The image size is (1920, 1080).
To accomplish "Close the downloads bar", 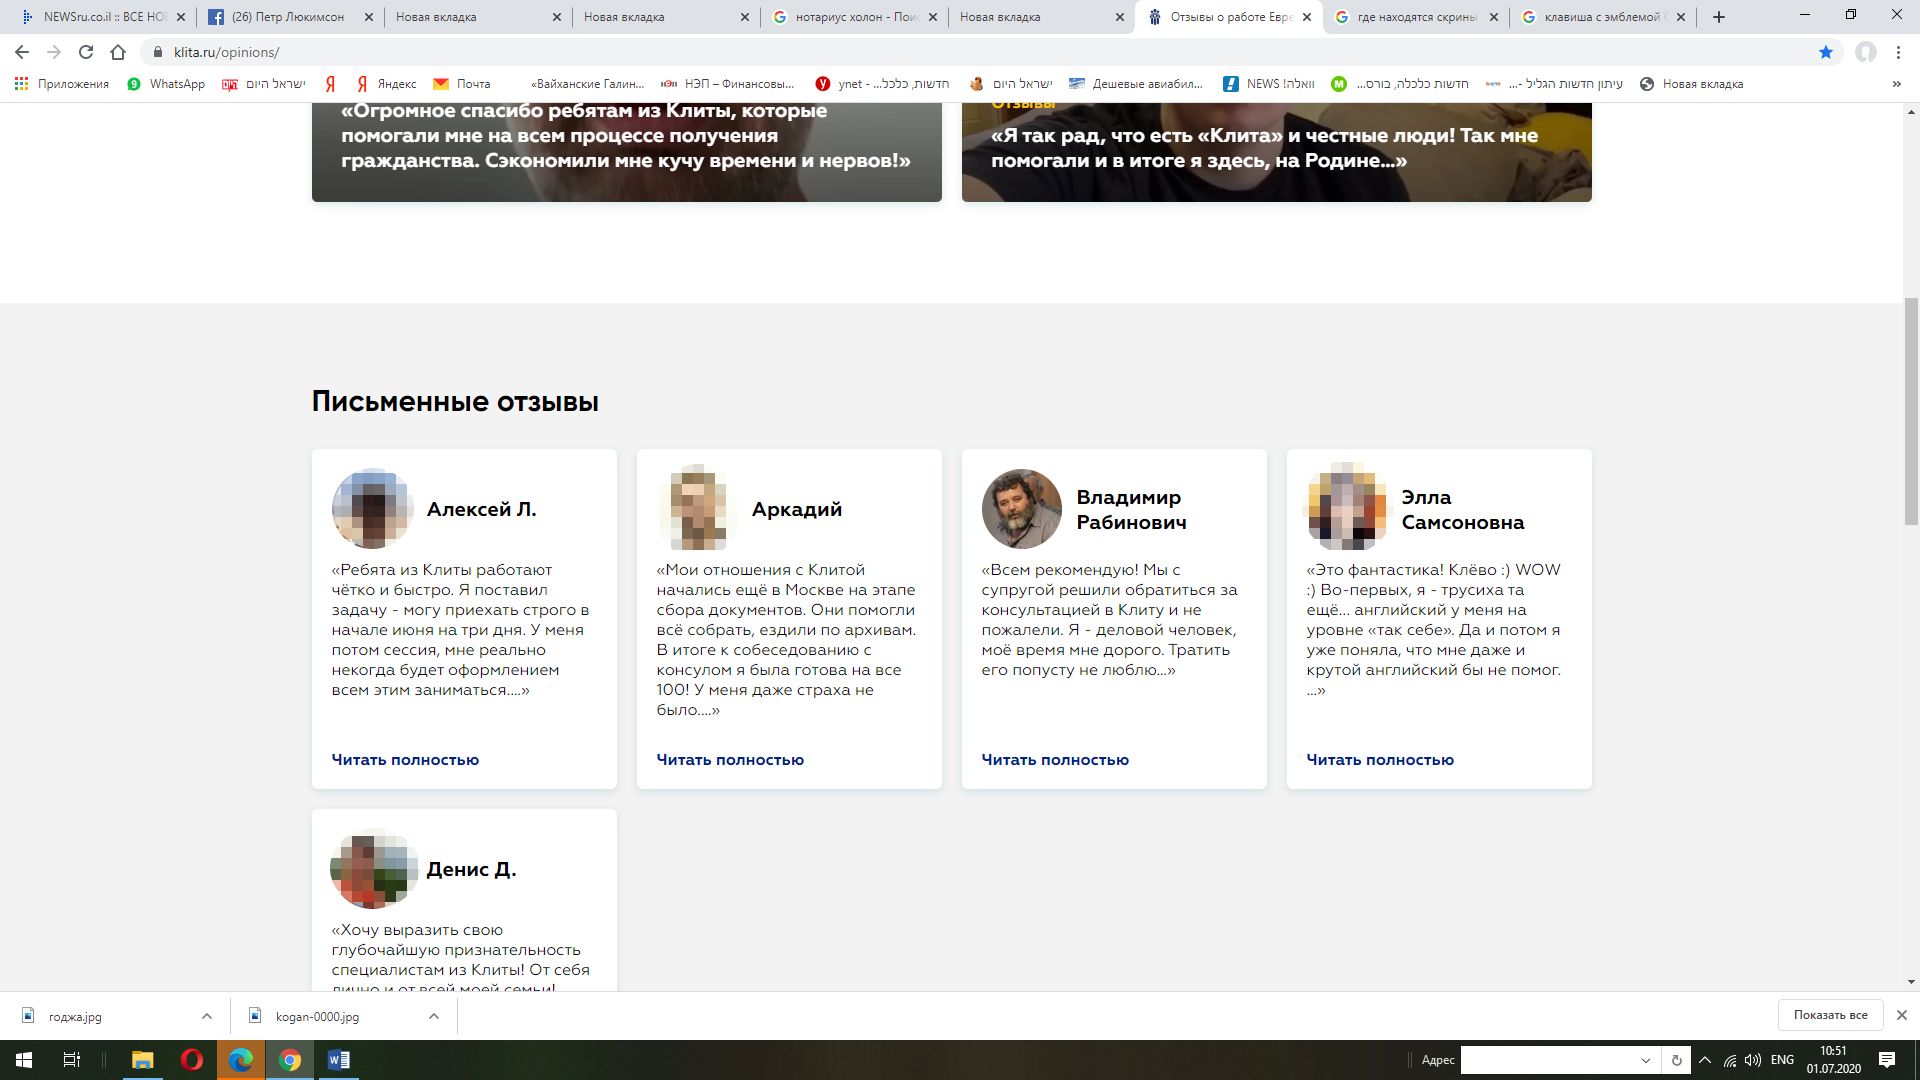I will coord(1902,1015).
